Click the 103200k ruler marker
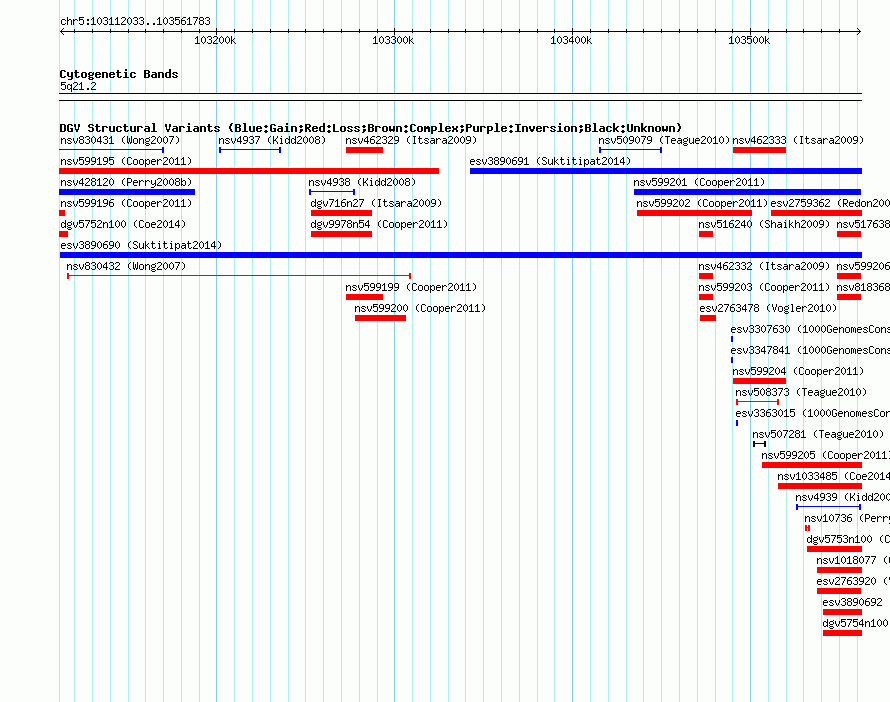Viewport: 890px width, 702px height. [215, 40]
